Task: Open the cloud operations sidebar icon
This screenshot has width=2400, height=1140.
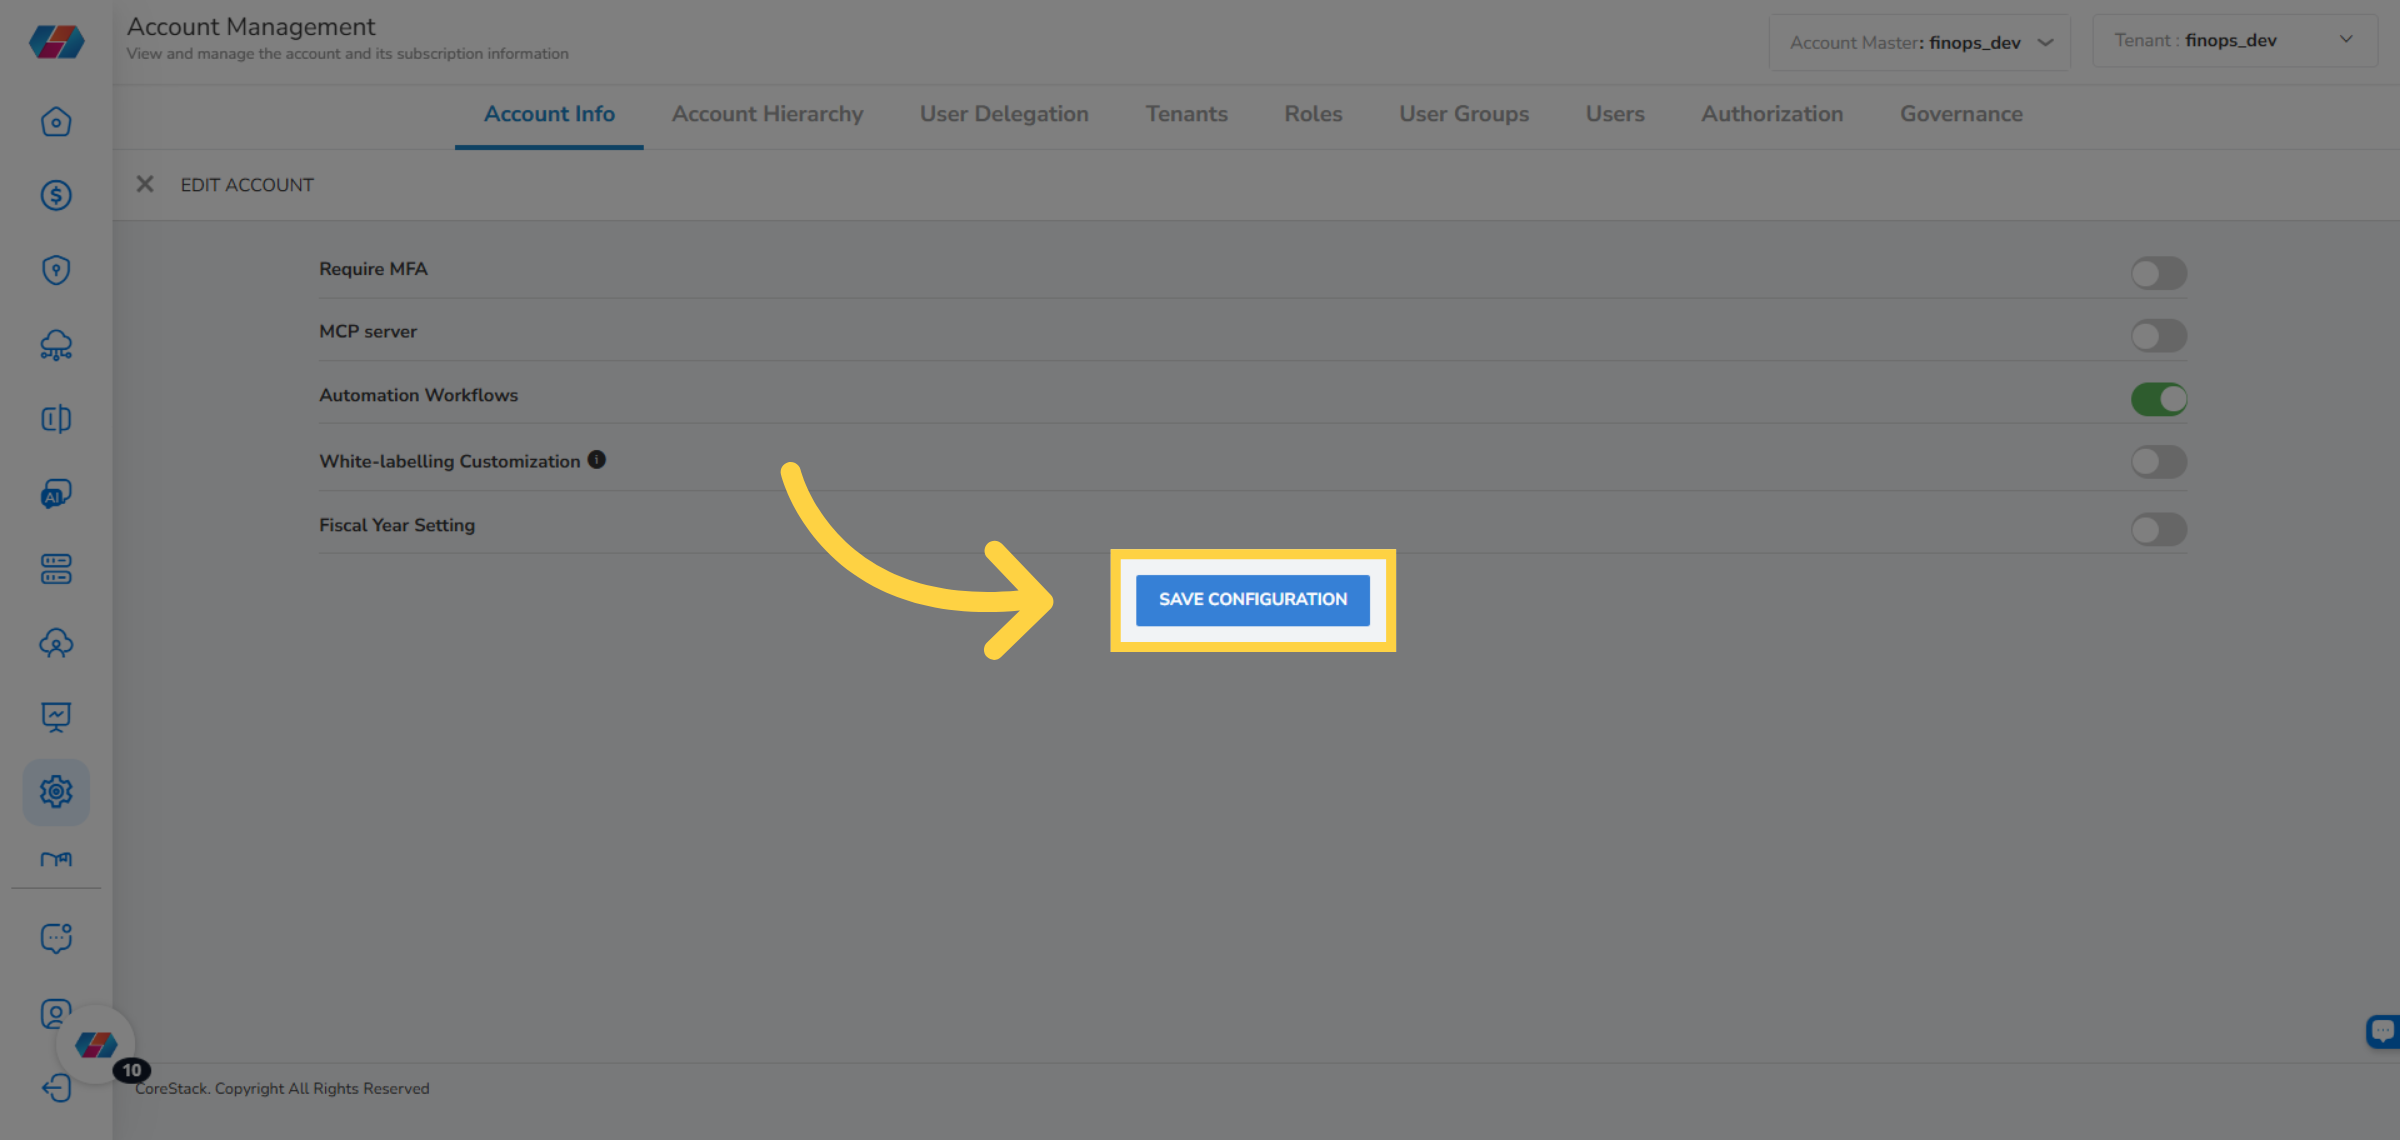Action: [x=56, y=345]
